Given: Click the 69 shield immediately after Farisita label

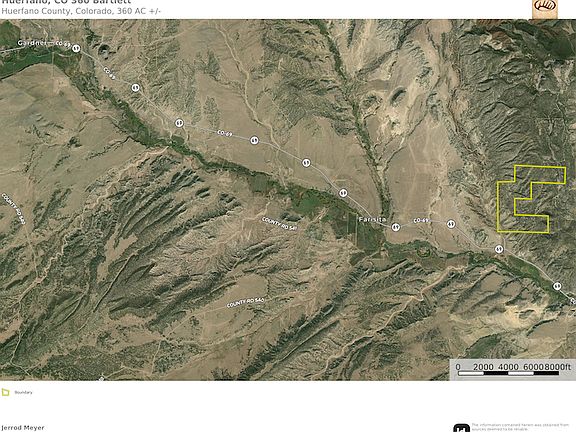Looking at the screenshot, I should tap(395, 227).
